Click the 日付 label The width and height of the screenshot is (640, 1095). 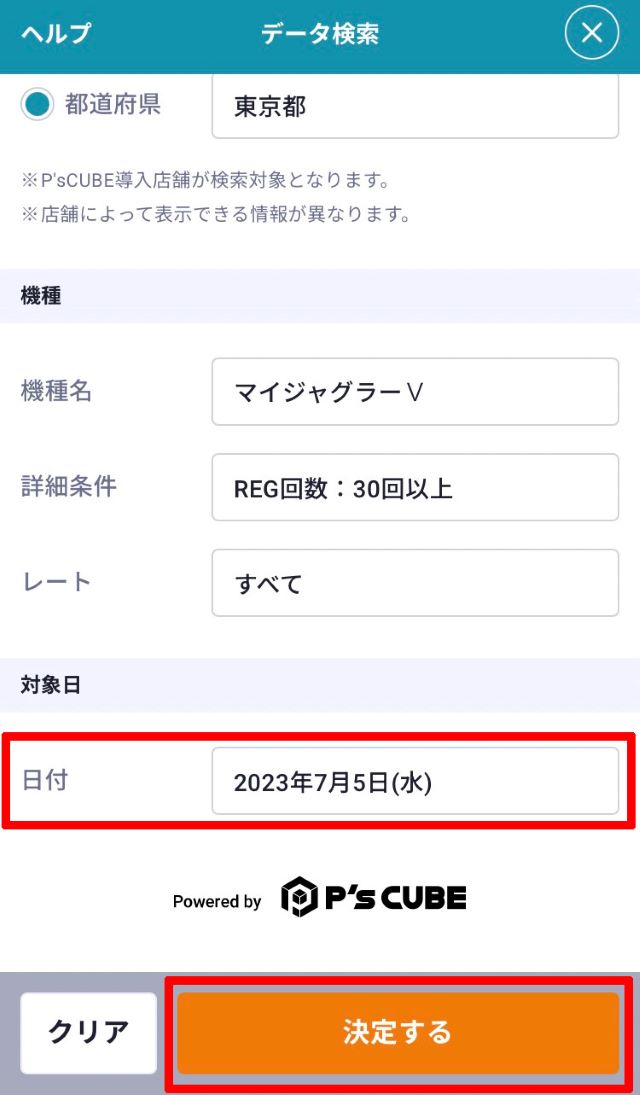(45, 780)
